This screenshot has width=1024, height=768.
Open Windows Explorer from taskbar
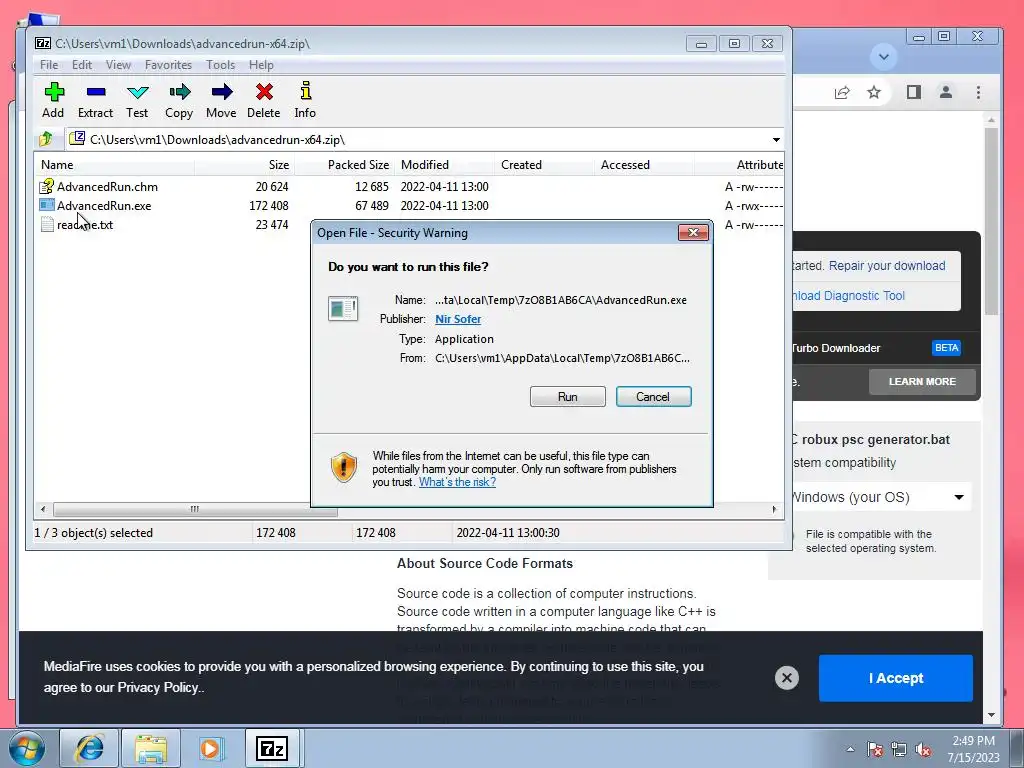pos(151,748)
